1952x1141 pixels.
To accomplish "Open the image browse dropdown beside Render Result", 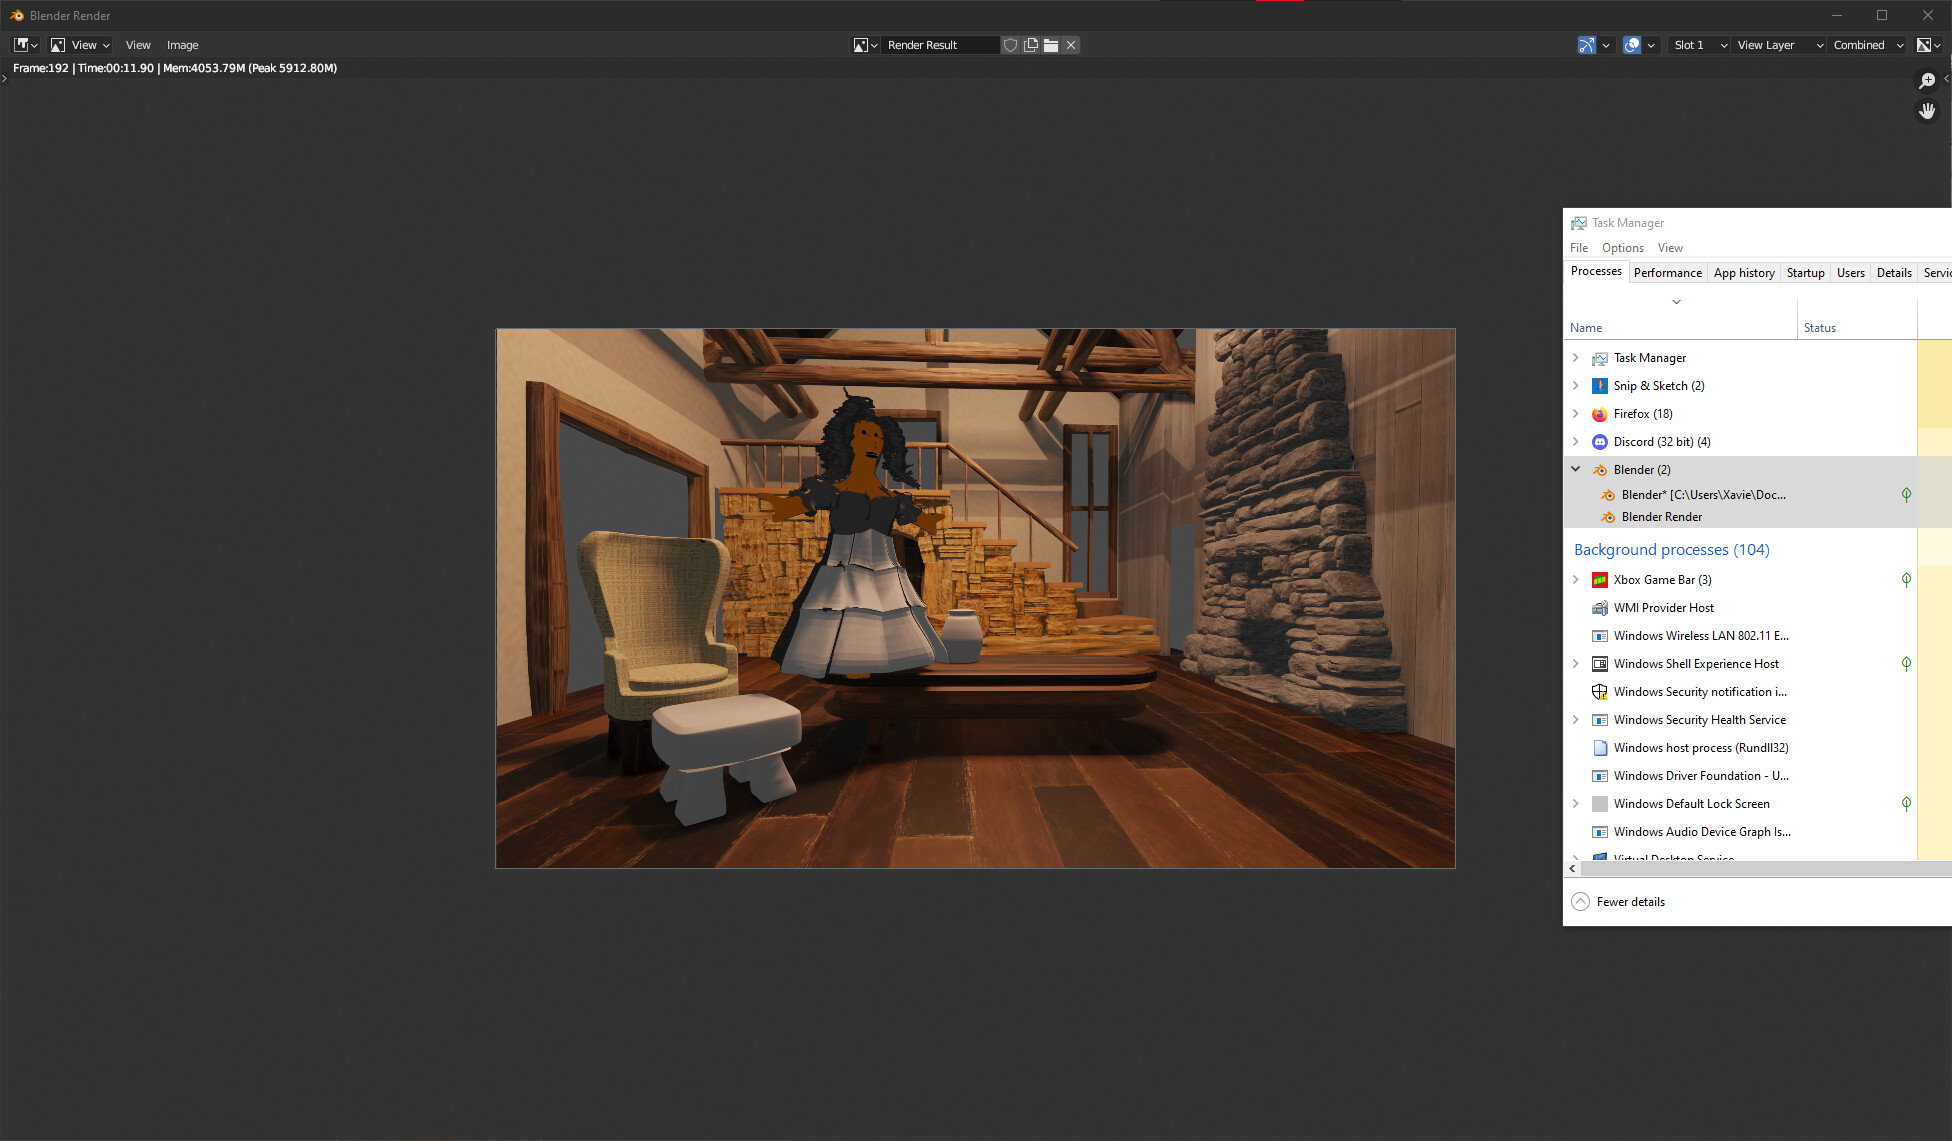I will tap(865, 45).
